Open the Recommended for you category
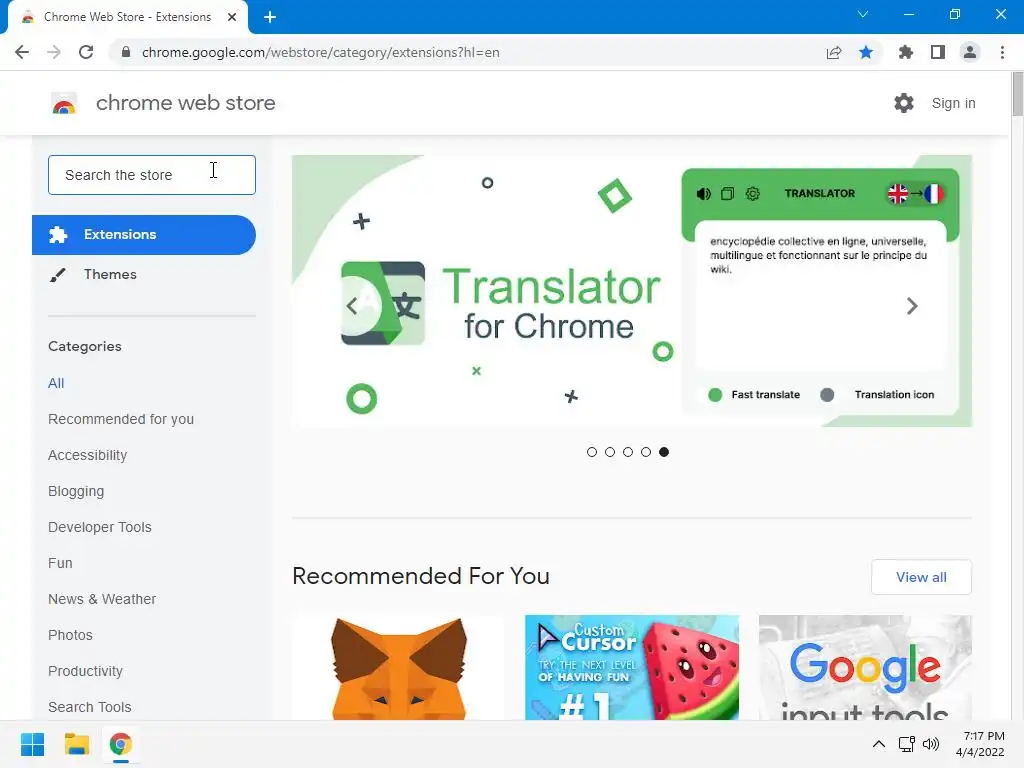Image resolution: width=1024 pixels, height=768 pixels. click(x=121, y=419)
